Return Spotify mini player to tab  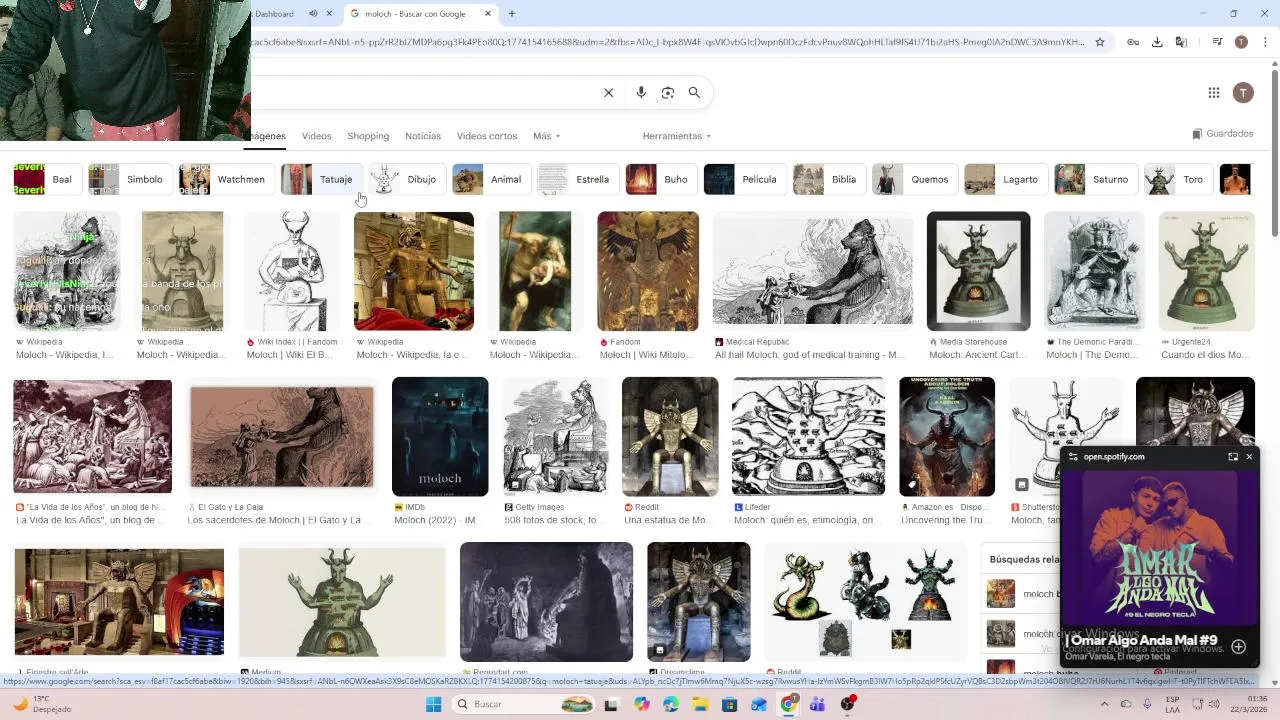[x=1233, y=457]
